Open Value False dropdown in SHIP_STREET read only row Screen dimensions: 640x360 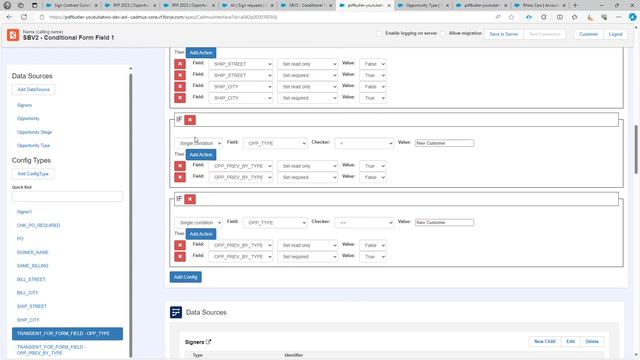373,64
